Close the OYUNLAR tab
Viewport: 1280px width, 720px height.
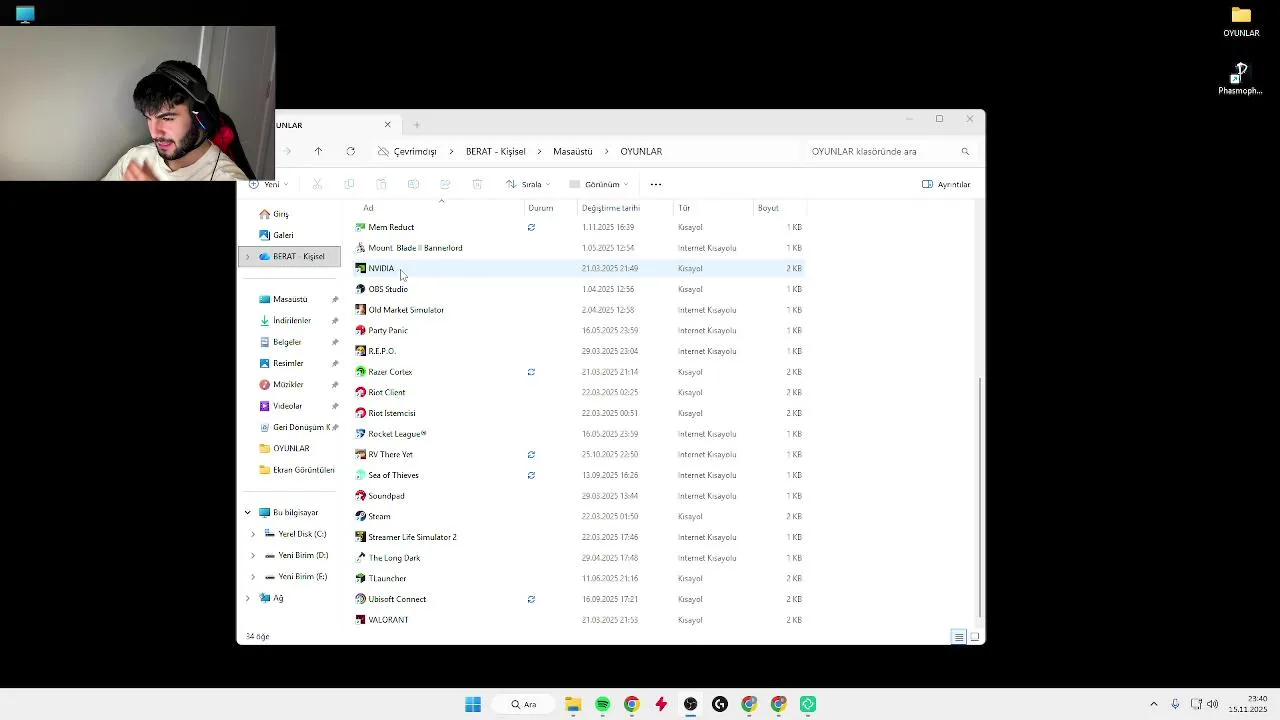click(x=387, y=125)
